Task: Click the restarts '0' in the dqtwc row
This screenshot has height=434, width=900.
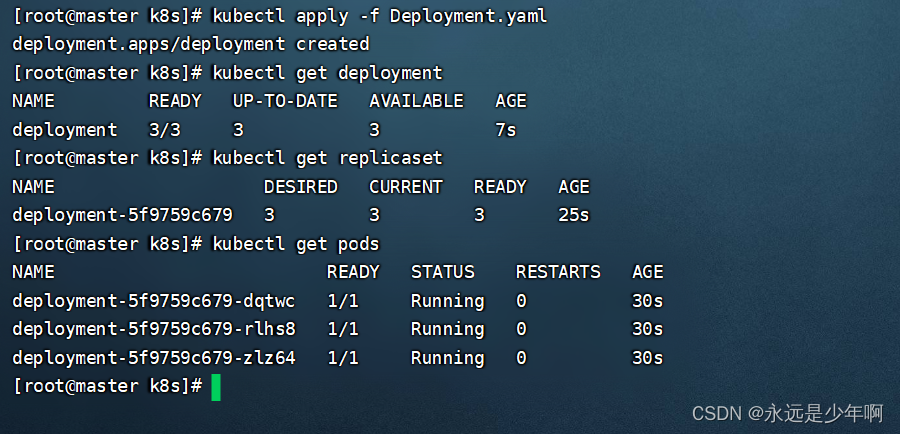Action: point(521,301)
